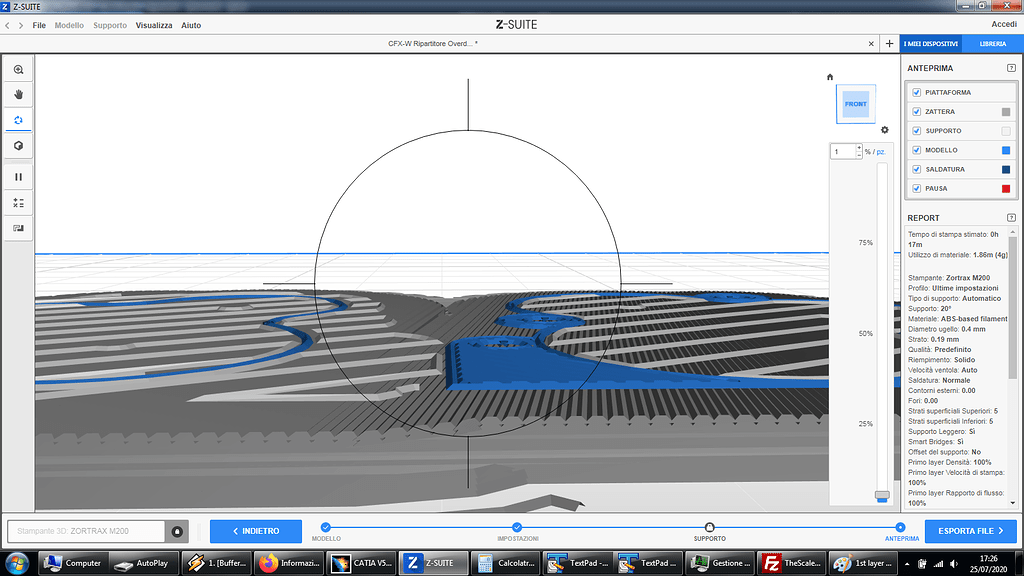Increase layer value with up stepper

tap(859, 148)
